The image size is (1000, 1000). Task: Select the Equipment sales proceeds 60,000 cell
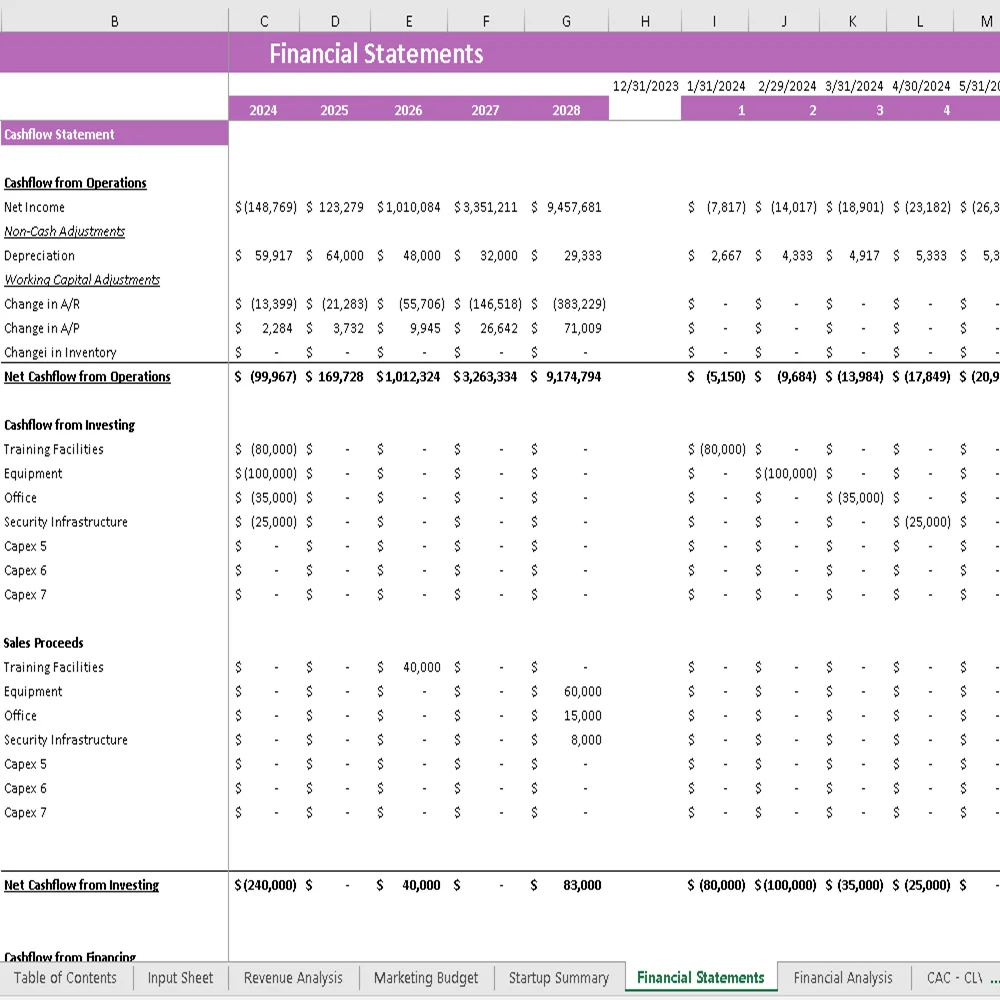tap(566, 691)
